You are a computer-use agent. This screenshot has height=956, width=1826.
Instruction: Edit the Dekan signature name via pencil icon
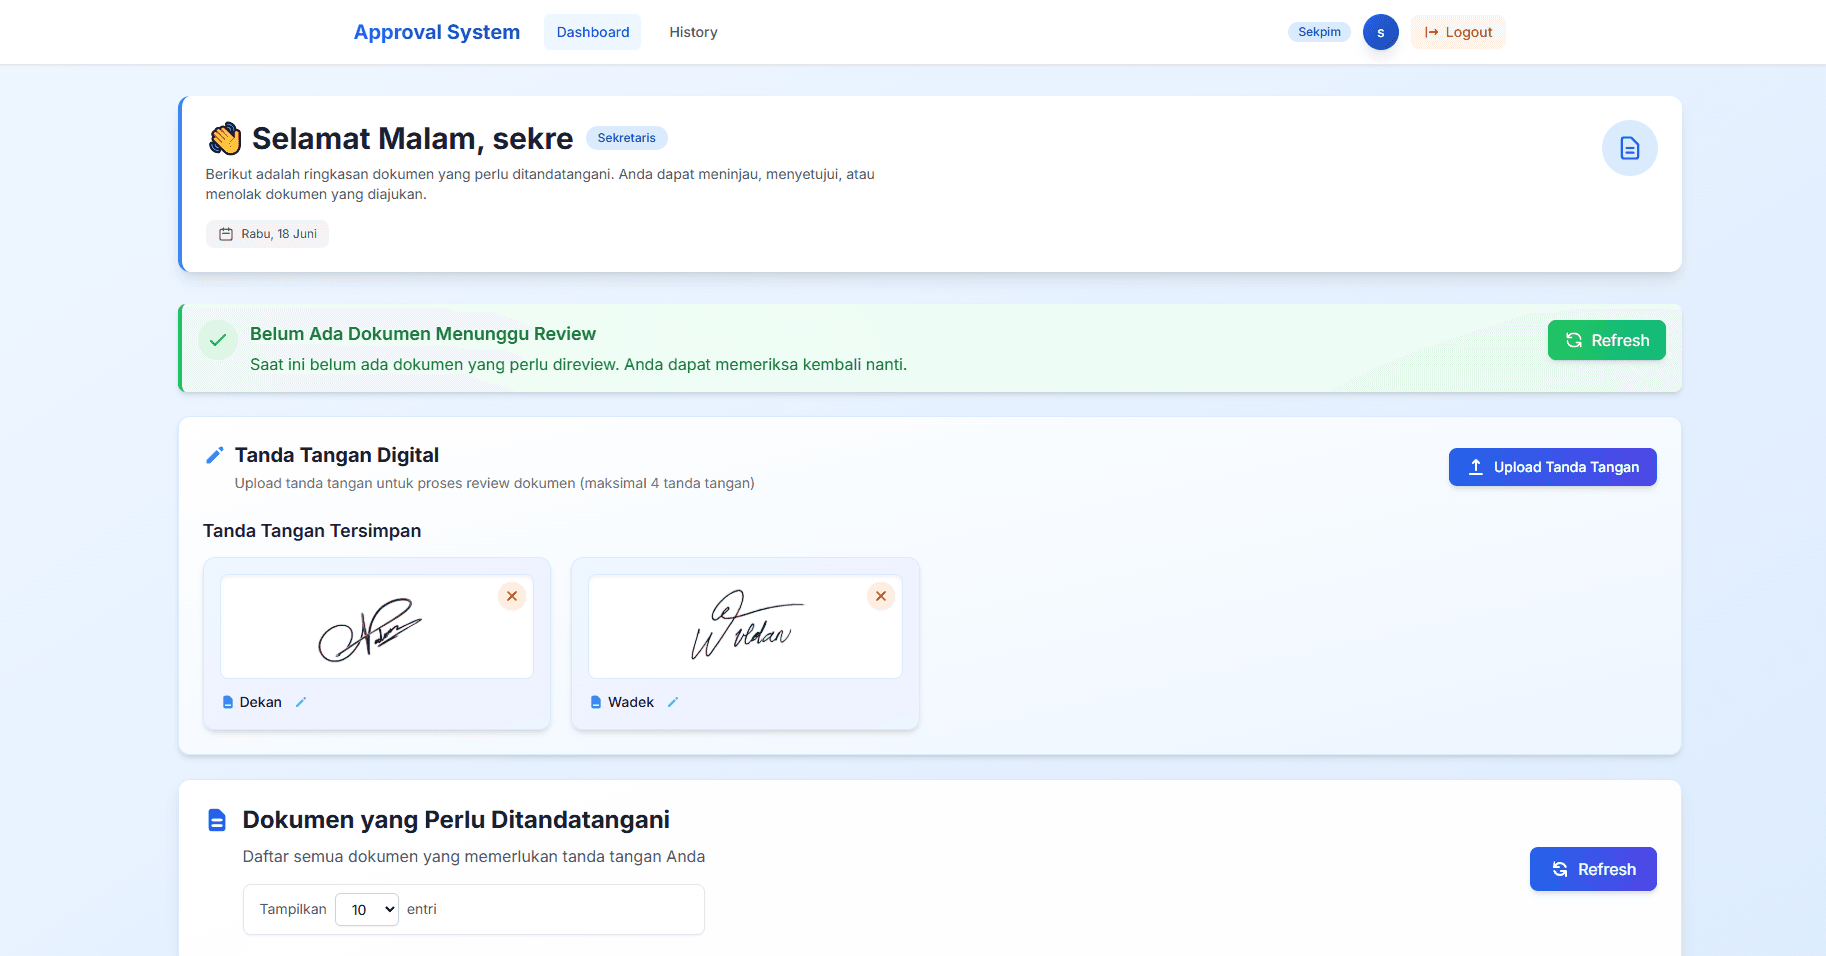pyautogui.click(x=300, y=702)
